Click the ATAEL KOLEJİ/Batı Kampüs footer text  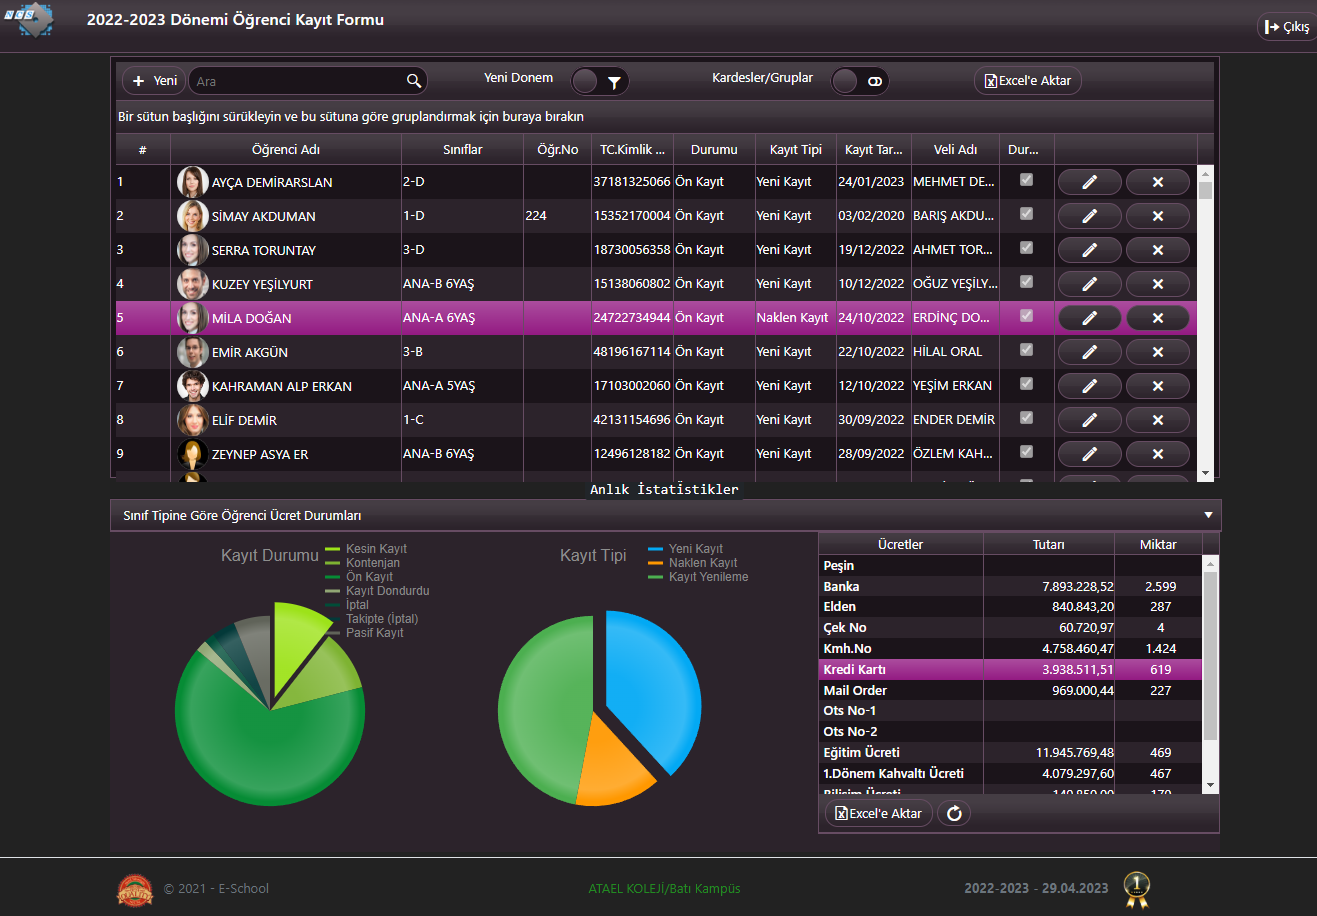coord(664,889)
